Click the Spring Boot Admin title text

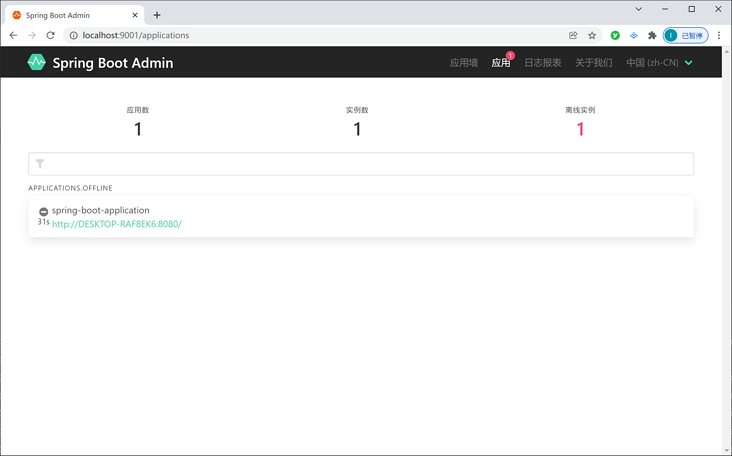(113, 63)
